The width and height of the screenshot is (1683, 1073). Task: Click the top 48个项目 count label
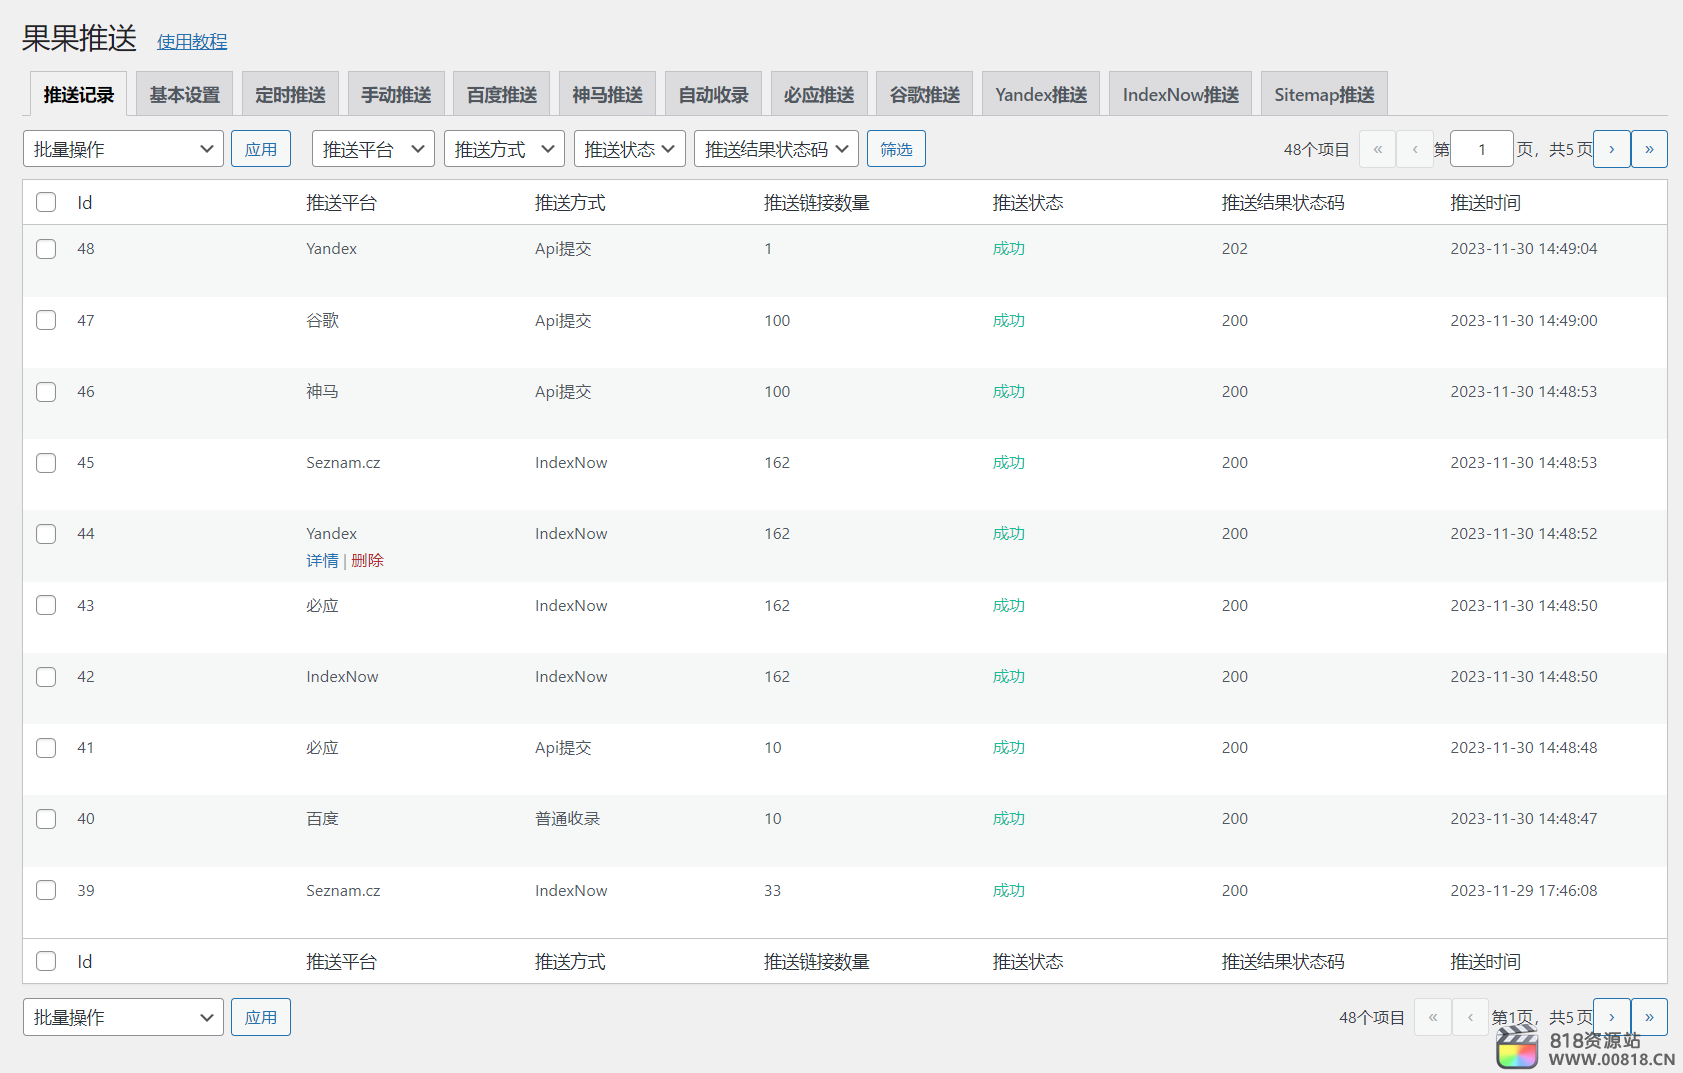point(1316,150)
